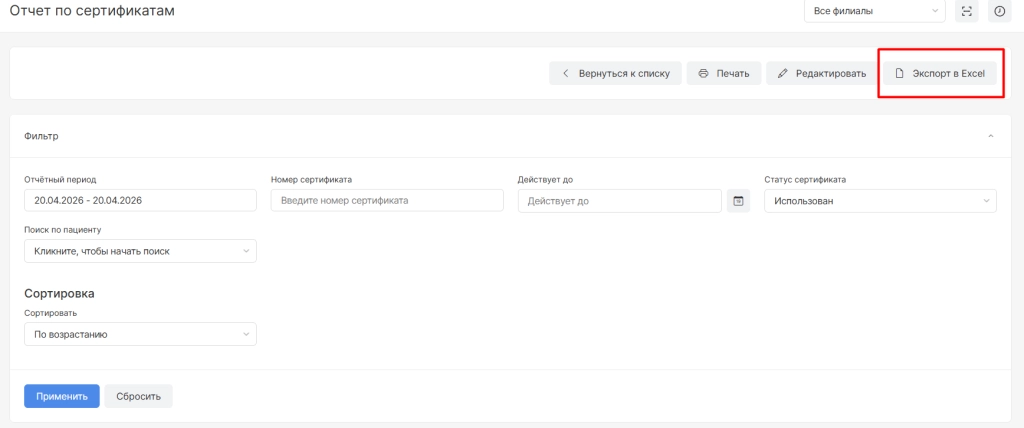Click the printer icon for Печать

tap(704, 73)
